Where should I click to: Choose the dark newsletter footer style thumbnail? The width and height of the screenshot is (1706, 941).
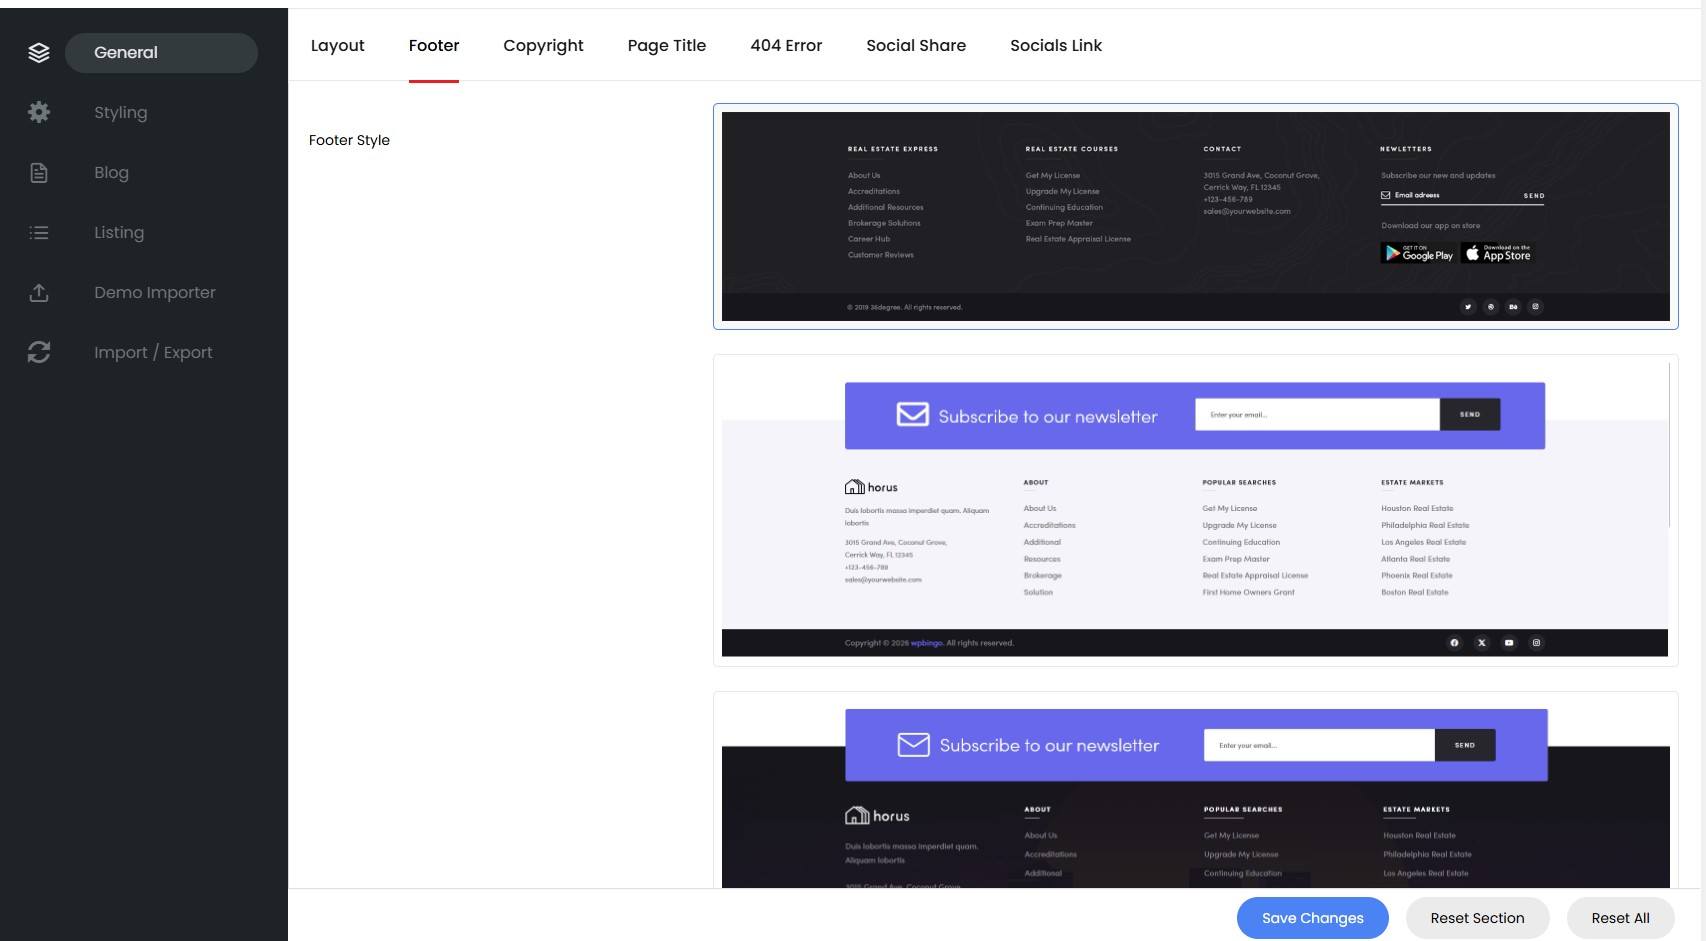1195,790
